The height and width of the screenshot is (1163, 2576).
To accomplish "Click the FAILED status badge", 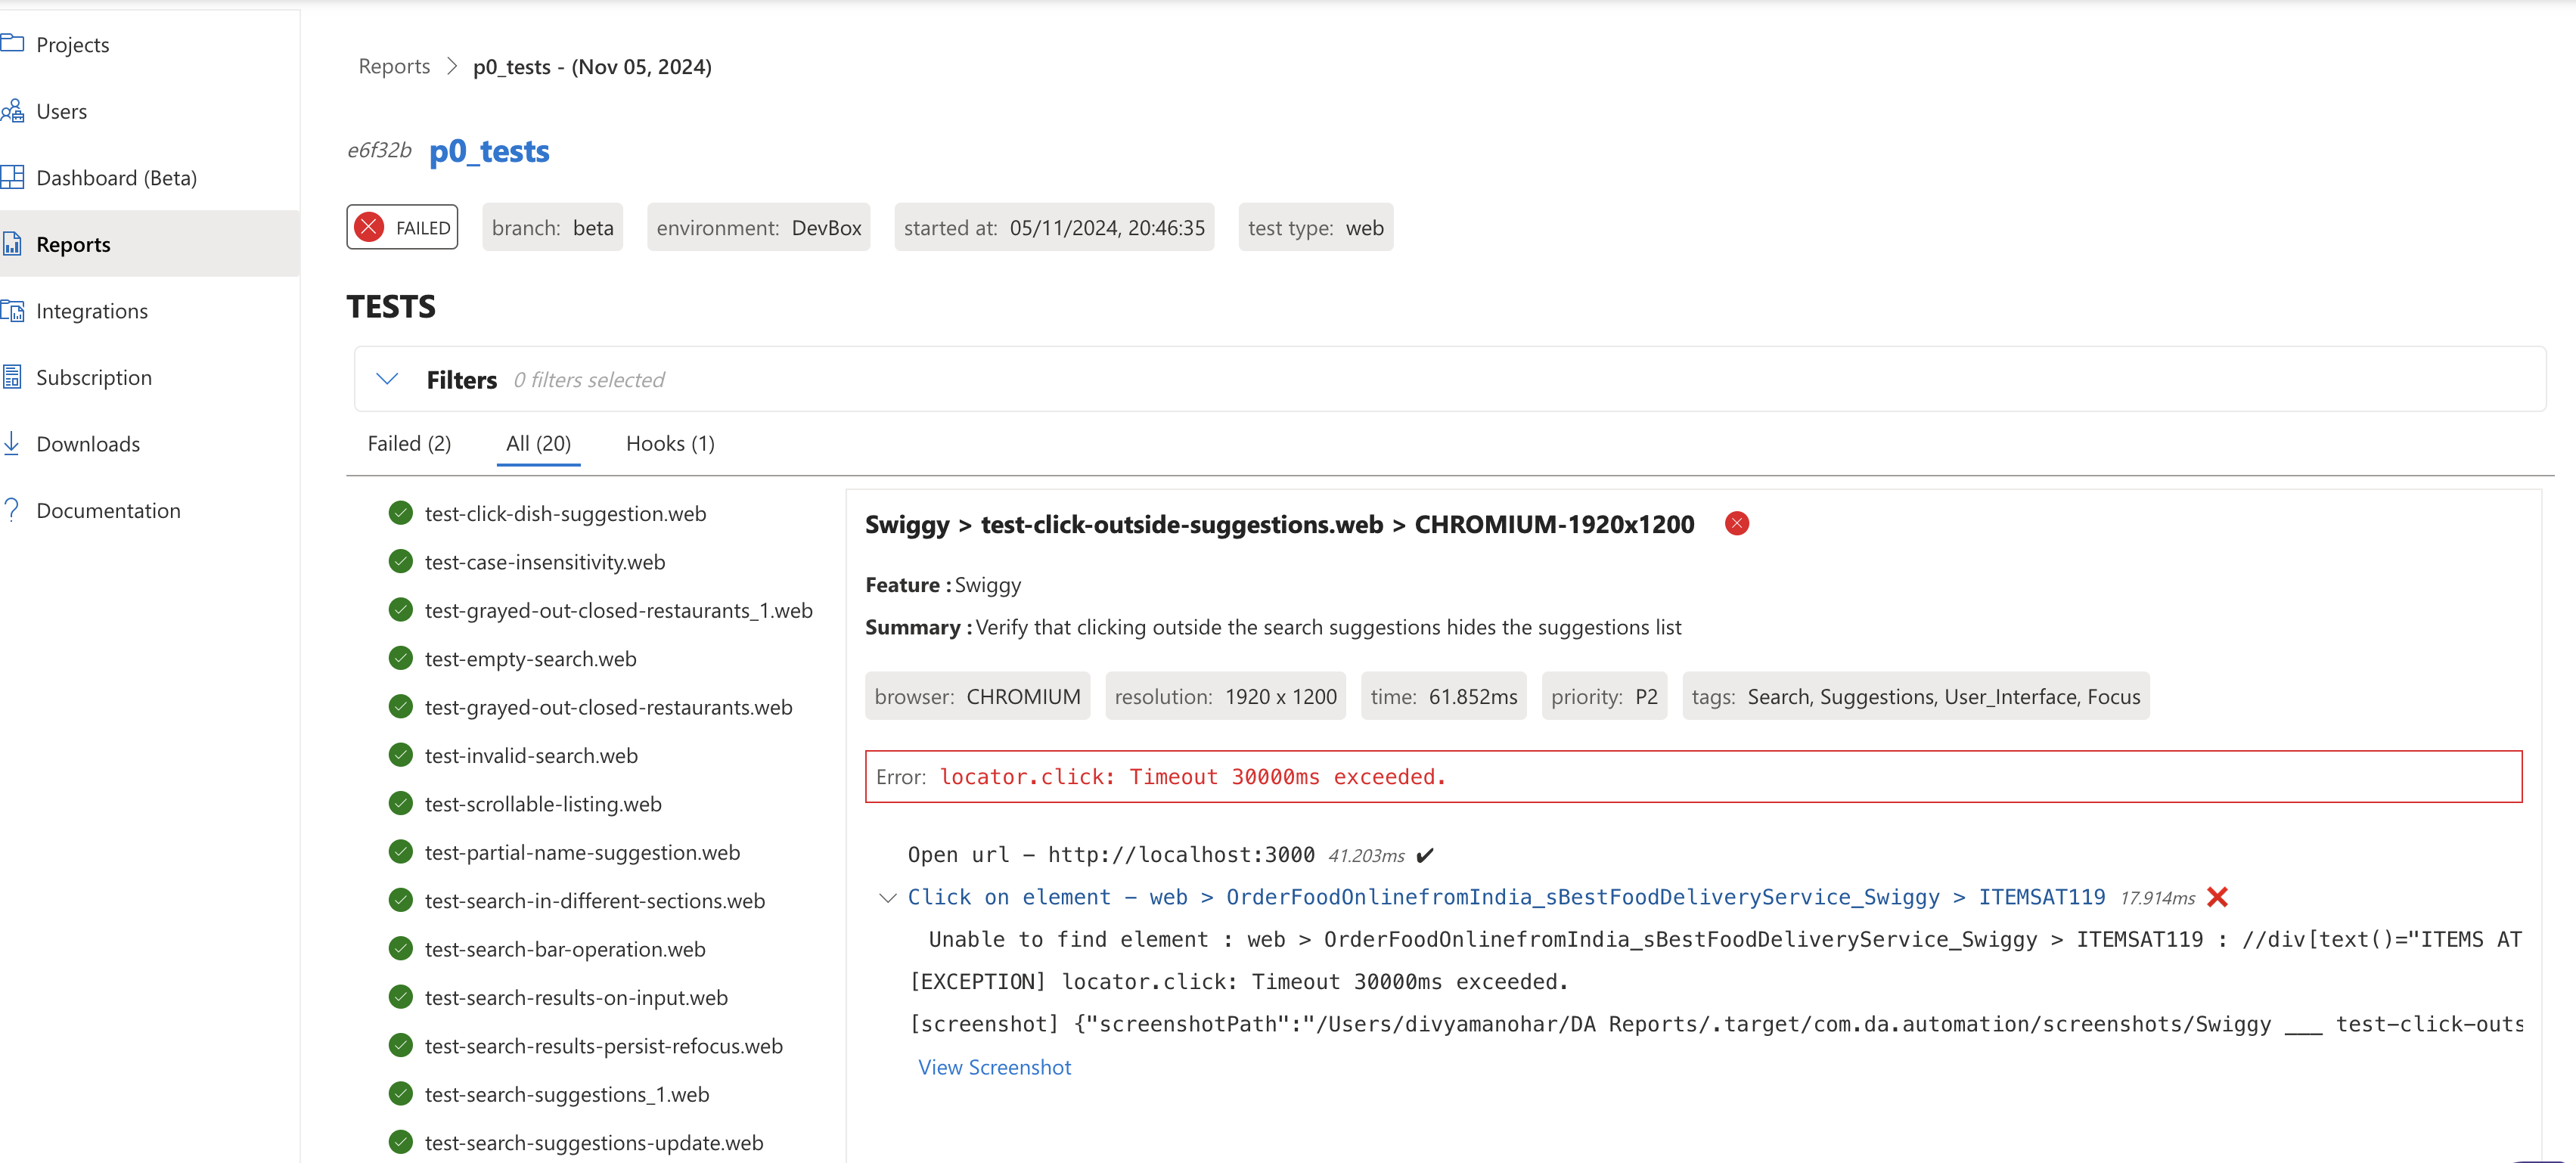I will (x=401, y=227).
